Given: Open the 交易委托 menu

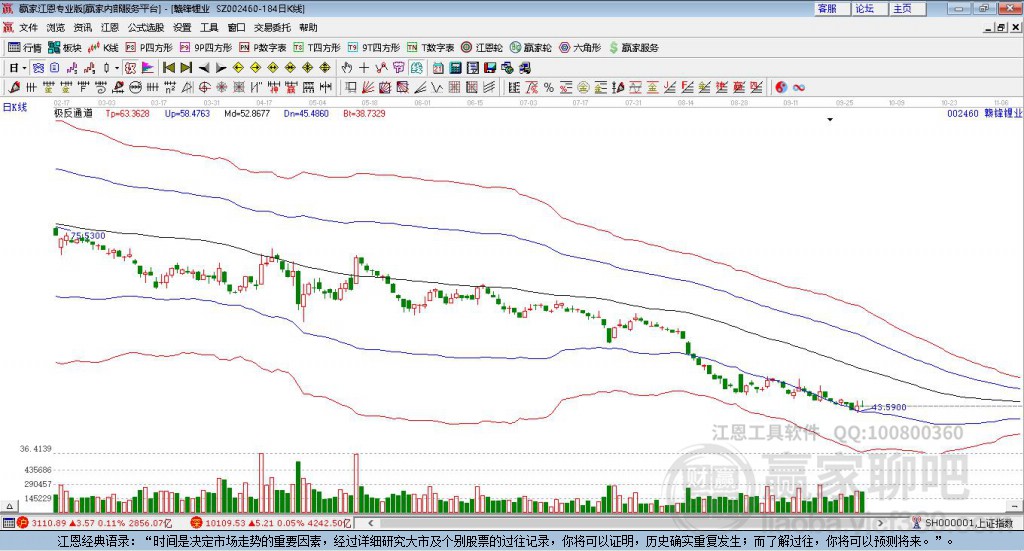Looking at the screenshot, I should click(272, 27).
